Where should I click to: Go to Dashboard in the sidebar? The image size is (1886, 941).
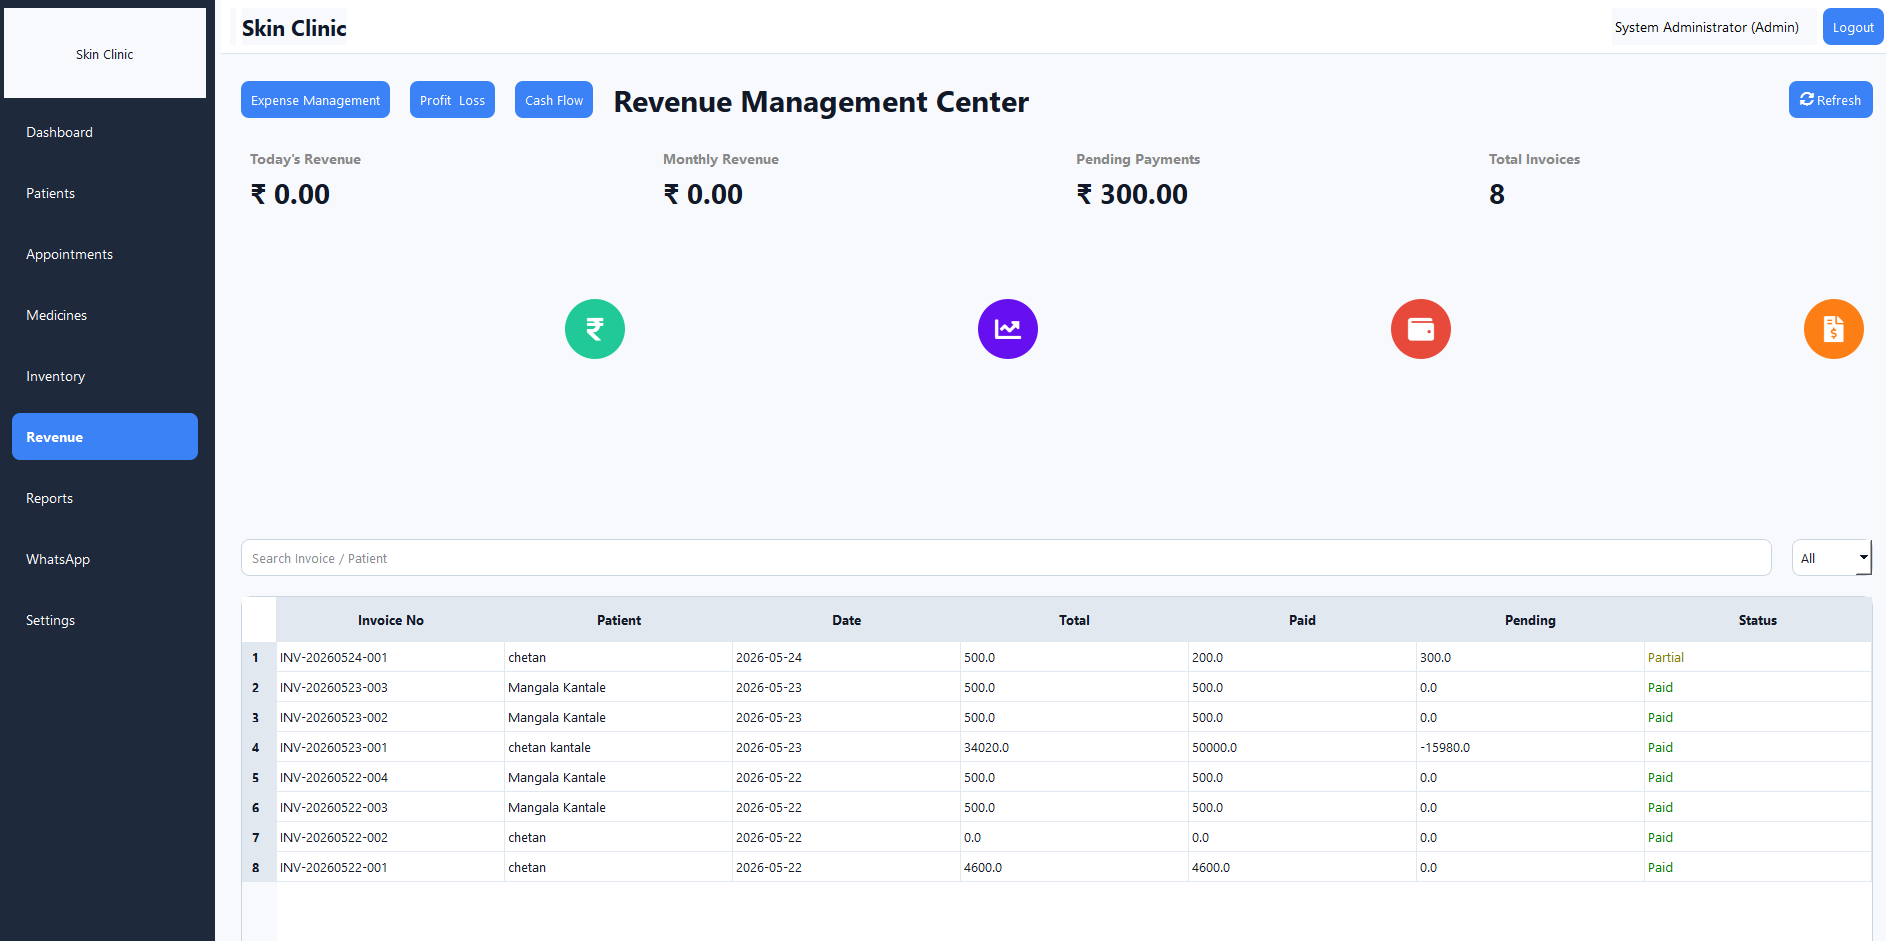point(105,132)
